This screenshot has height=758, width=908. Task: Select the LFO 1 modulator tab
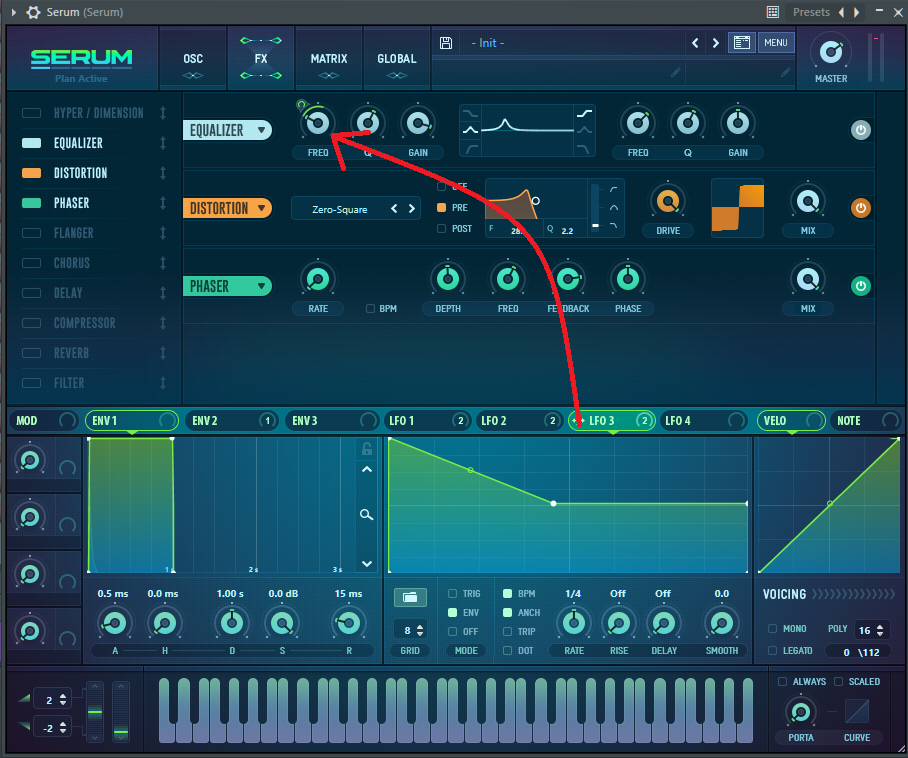pyautogui.click(x=427, y=421)
